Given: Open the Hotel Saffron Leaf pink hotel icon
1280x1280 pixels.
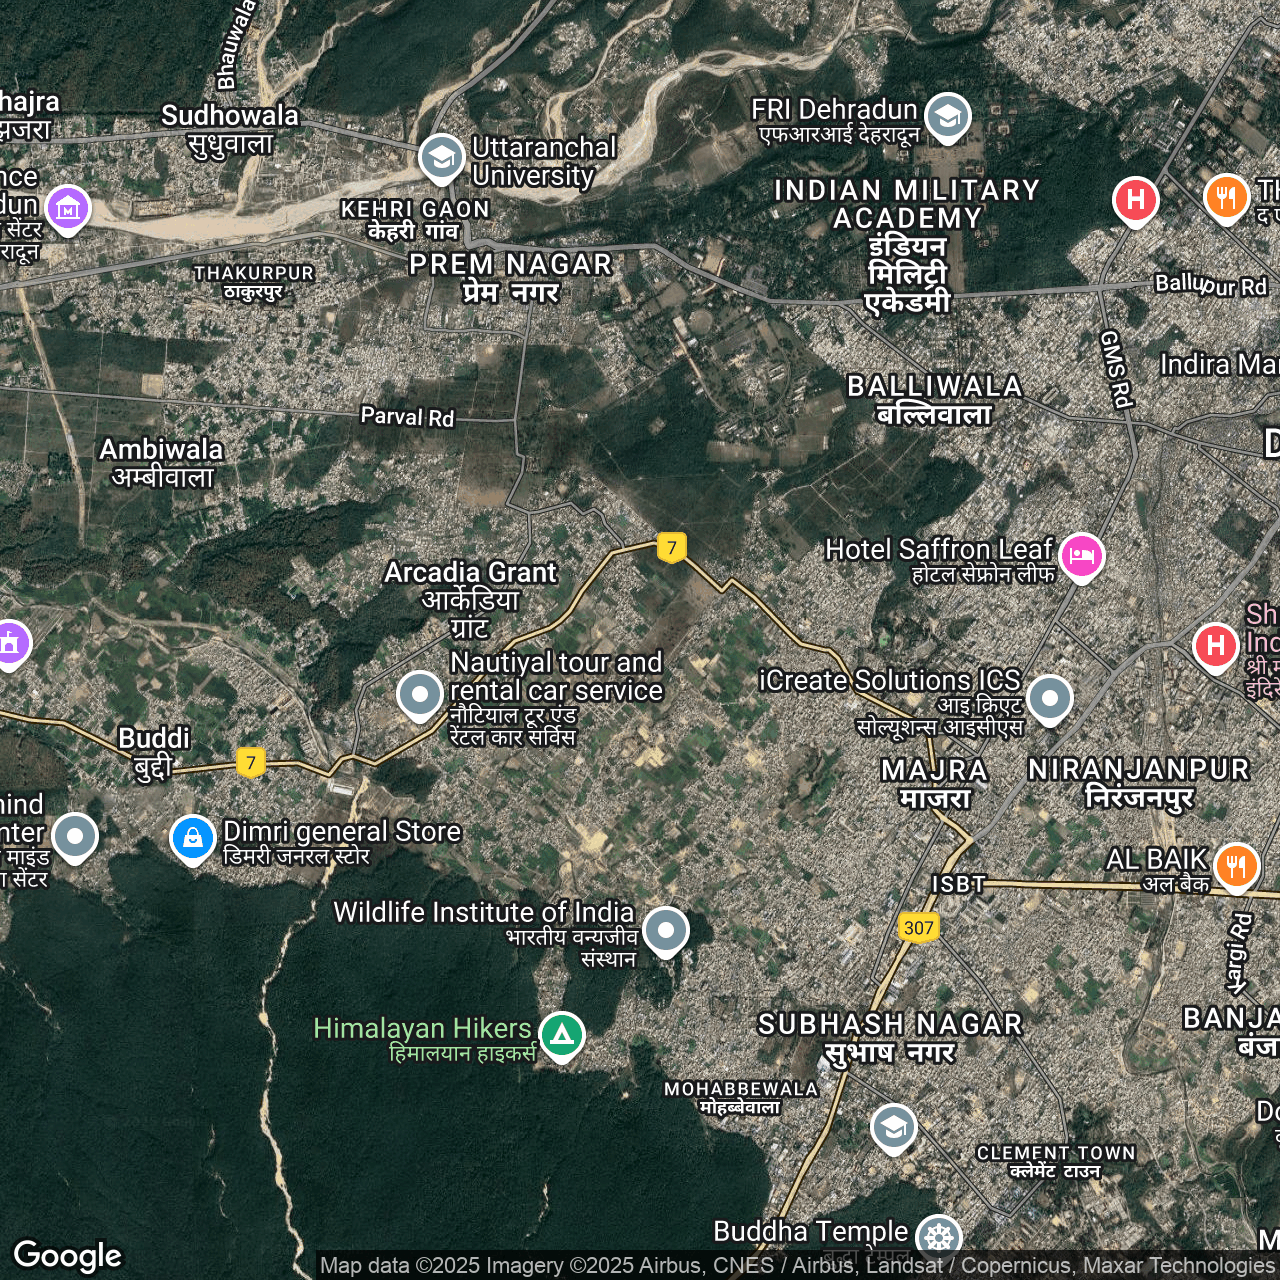Looking at the screenshot, I should tap(1081, 555).
